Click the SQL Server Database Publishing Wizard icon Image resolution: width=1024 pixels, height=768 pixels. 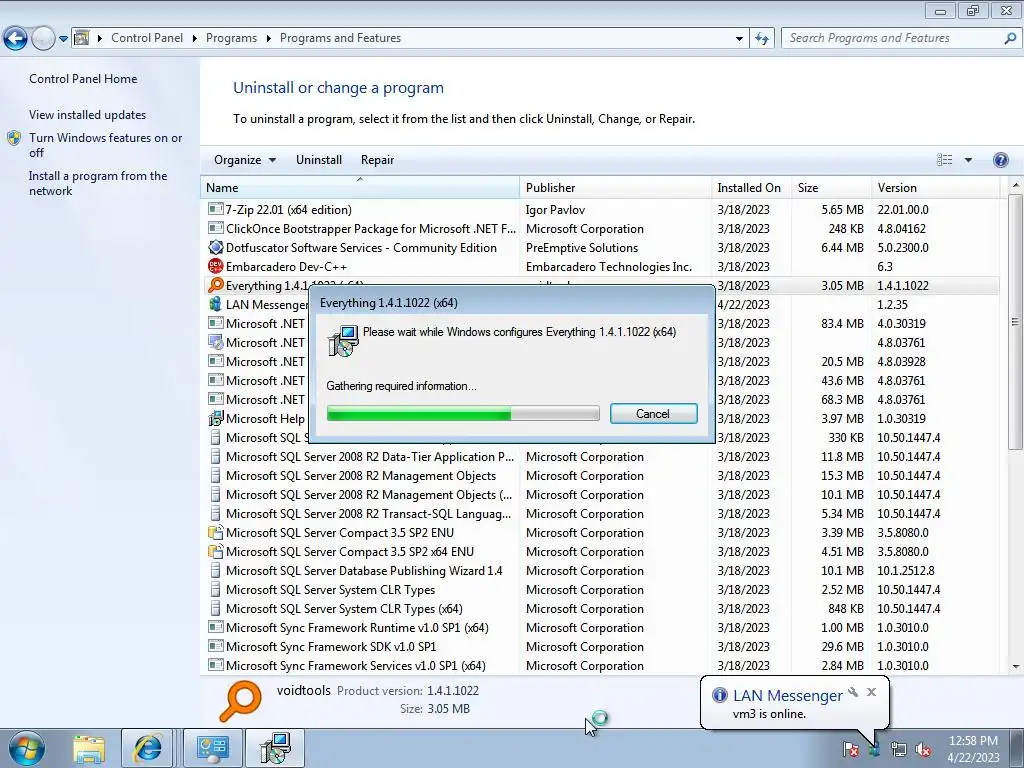point(216,570)
